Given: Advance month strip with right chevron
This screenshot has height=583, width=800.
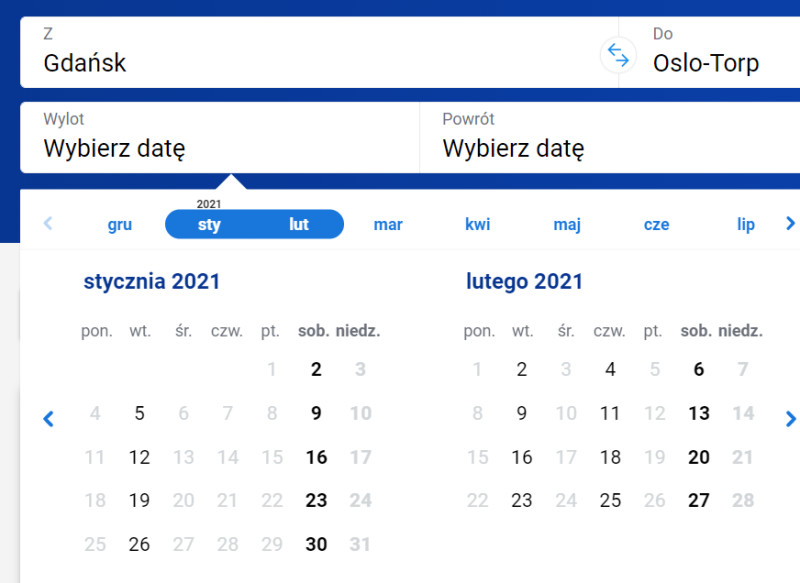Looking at the screenshot, I should pyautogui.click(x=790, y=223).
